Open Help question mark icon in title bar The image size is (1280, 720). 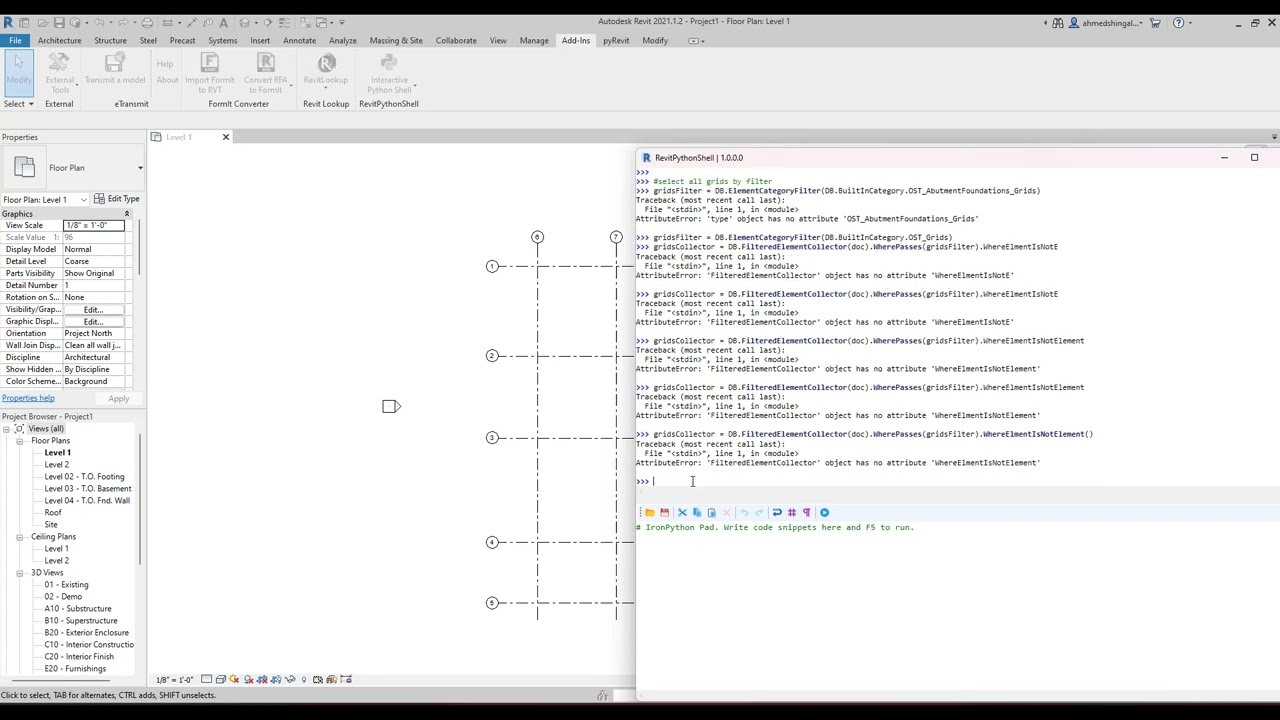coord(1178,22)
